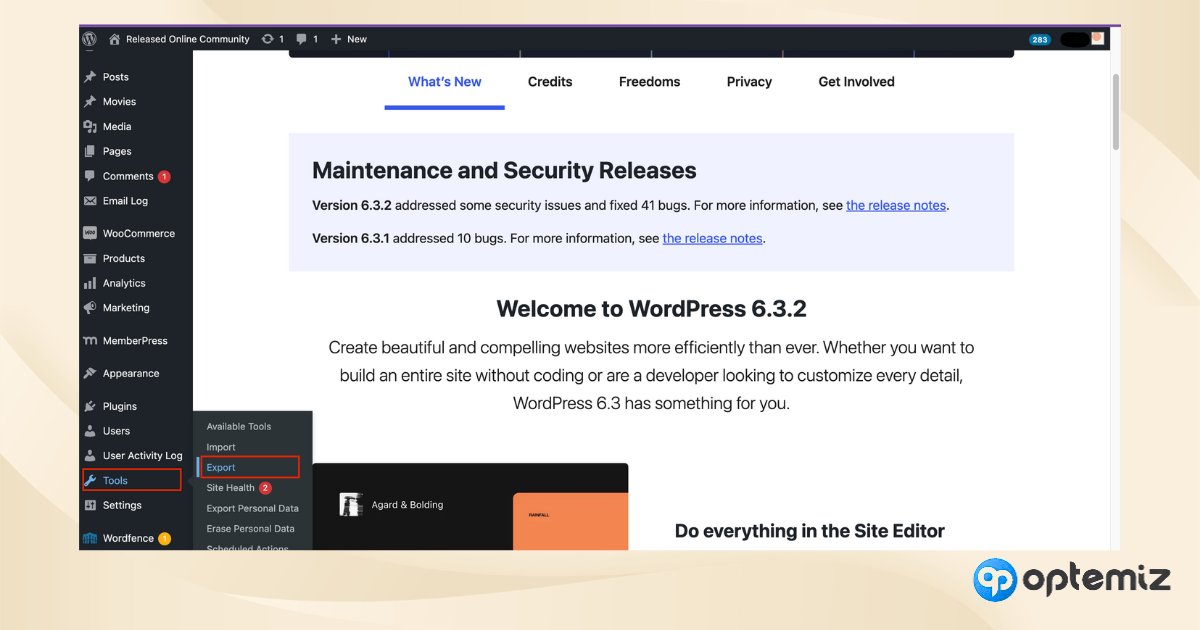Expand the Appearance menu in sidebar
This screenshot has width=1200, height=630.
pos(130,374)
